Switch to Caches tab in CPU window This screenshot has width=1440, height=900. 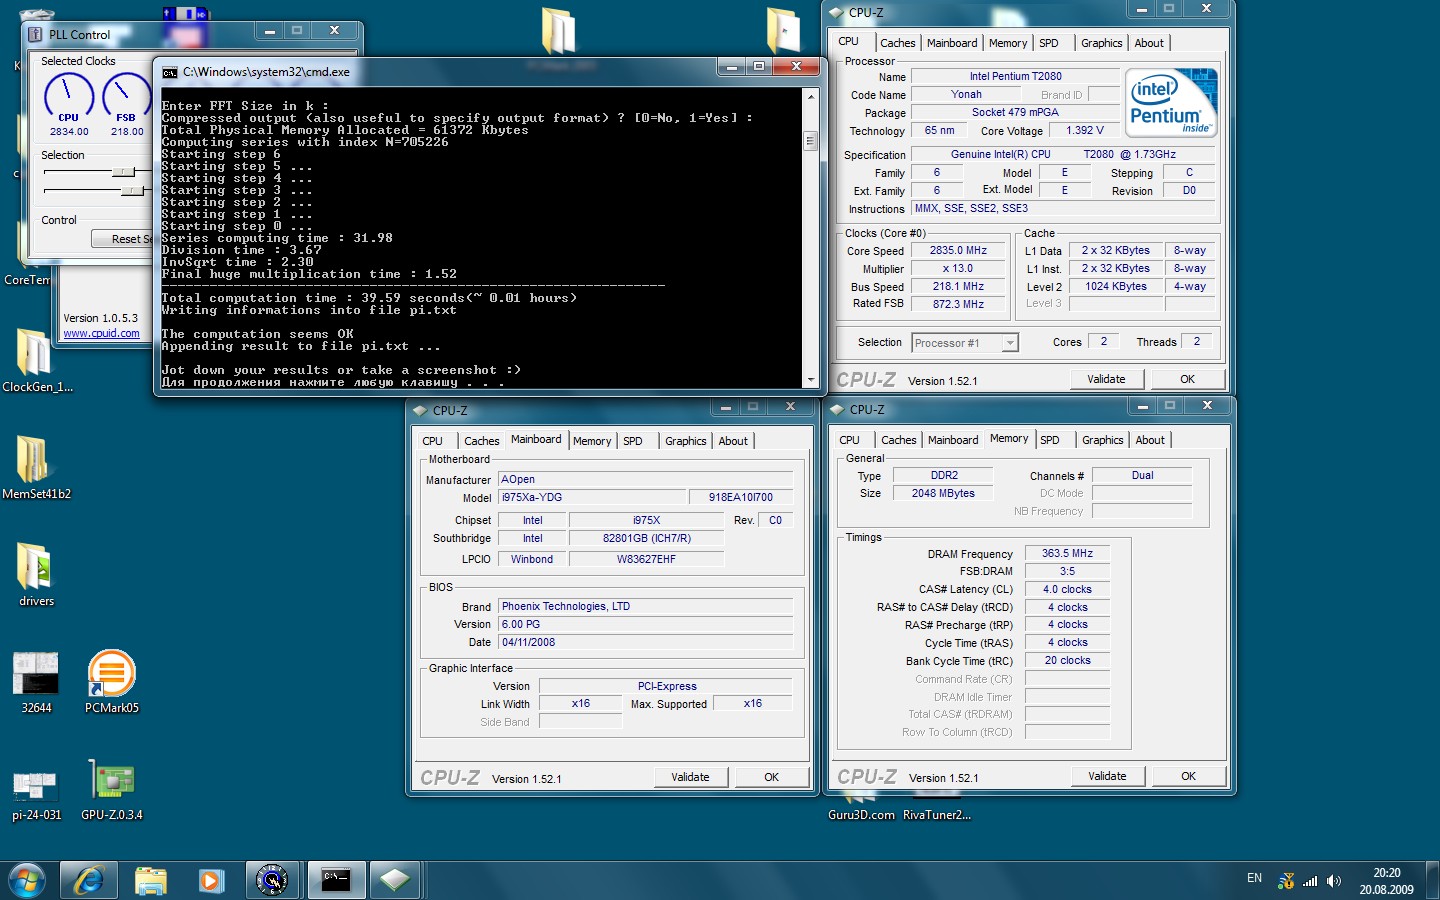(897, 43)
